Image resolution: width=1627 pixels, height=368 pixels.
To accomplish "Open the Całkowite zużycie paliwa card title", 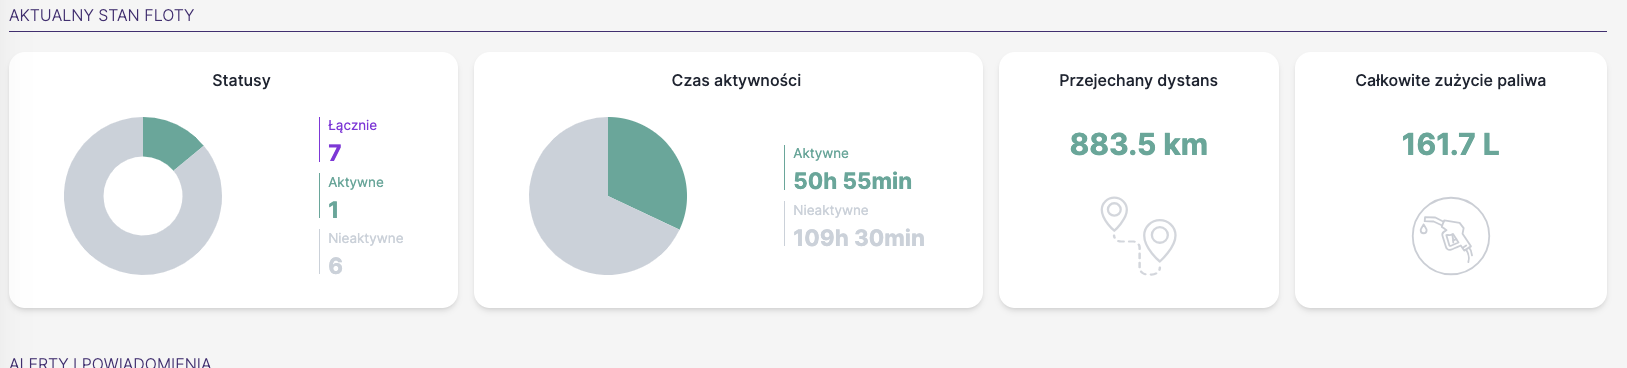I will coord(1451,81).
